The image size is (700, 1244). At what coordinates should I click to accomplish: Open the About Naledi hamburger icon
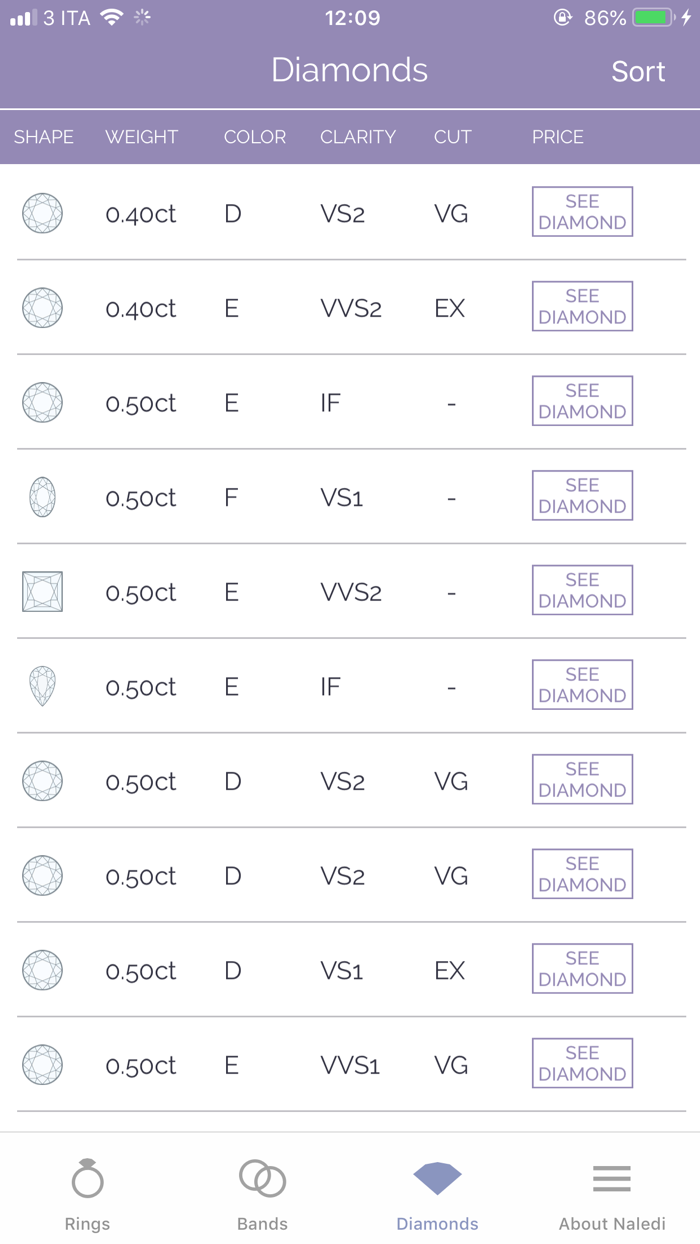[x=612, y=1179]
